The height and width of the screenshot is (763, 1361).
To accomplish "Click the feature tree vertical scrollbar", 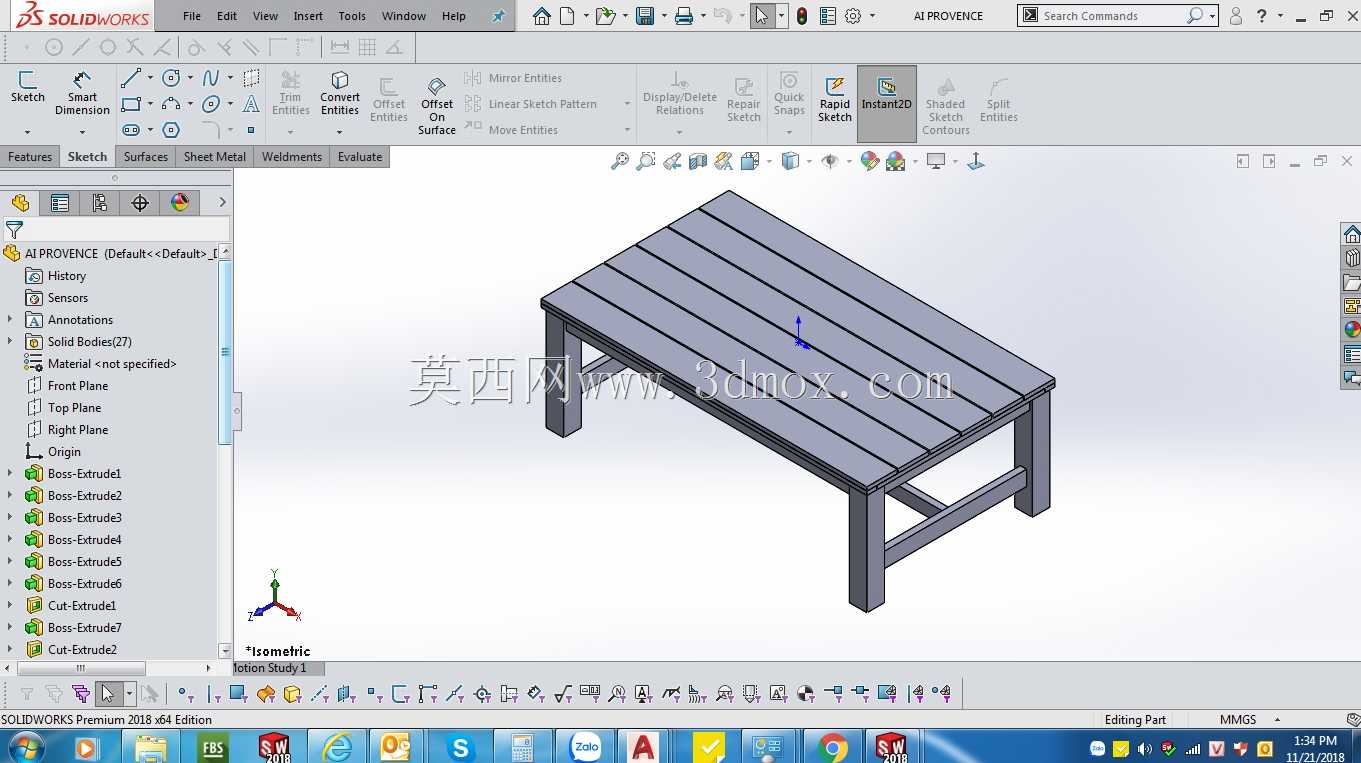I will pyautogui.click(x=225, y=352).
